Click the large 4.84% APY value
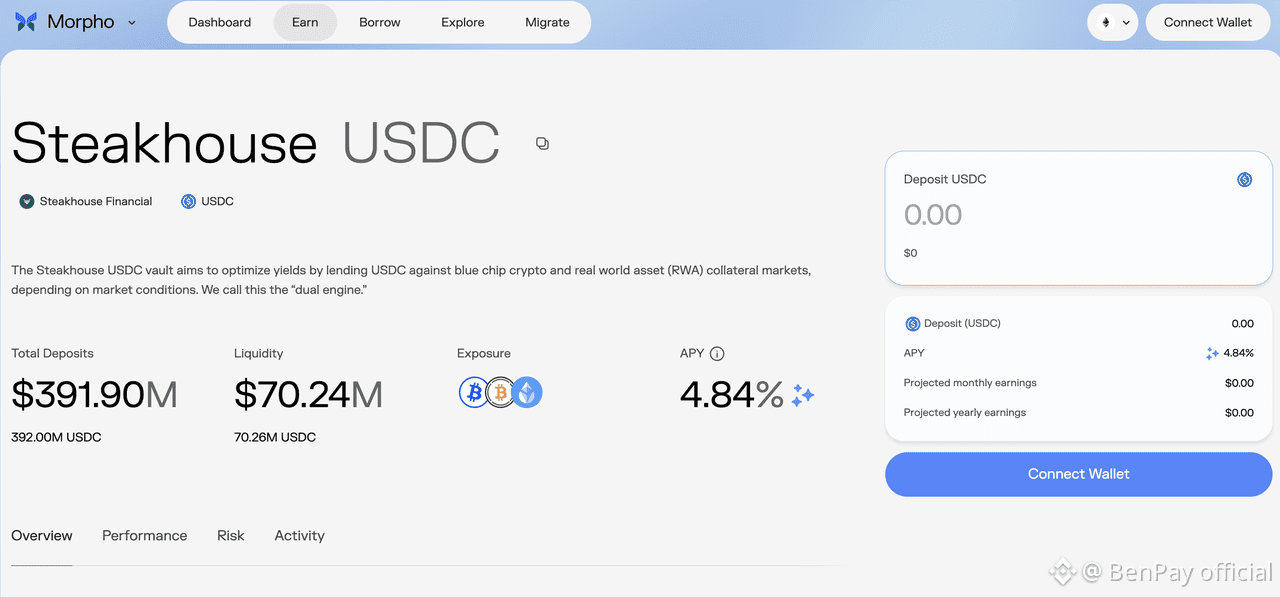 pyautogui.click(x=732, y=395)
